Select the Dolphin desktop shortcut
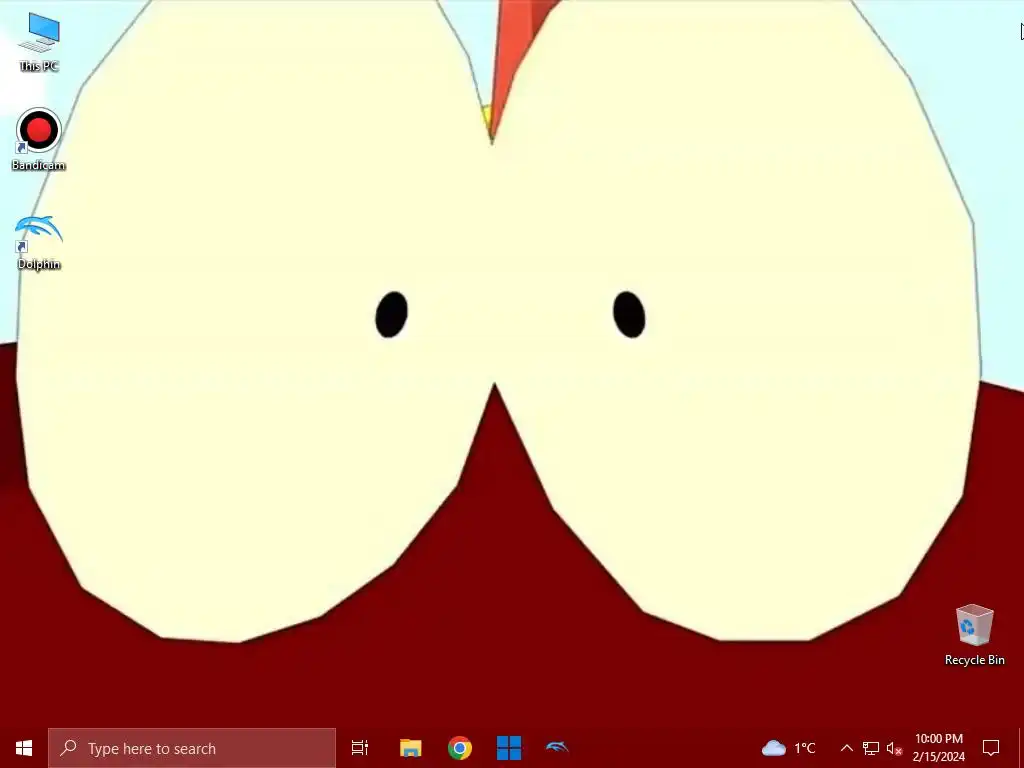 [x=39, y=242]
